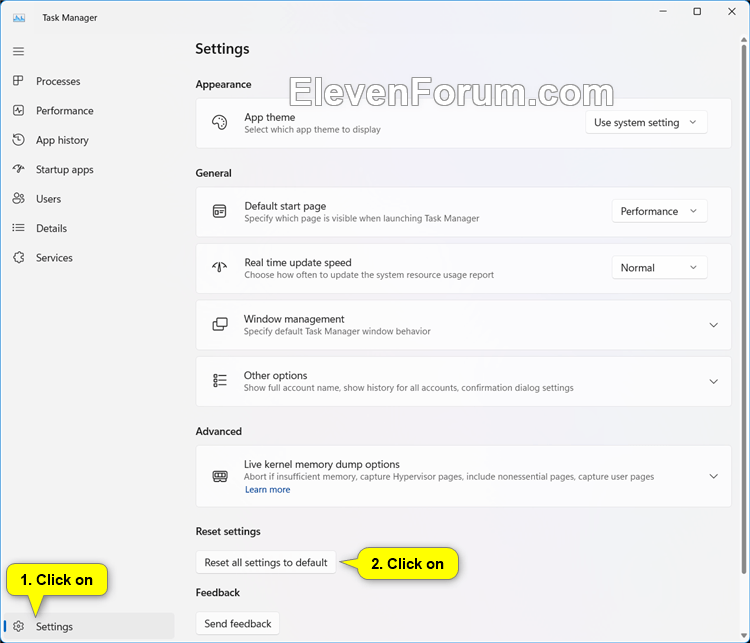750x643 pixels.
Task: Open App history in sidebar
Action: (91, 140)
